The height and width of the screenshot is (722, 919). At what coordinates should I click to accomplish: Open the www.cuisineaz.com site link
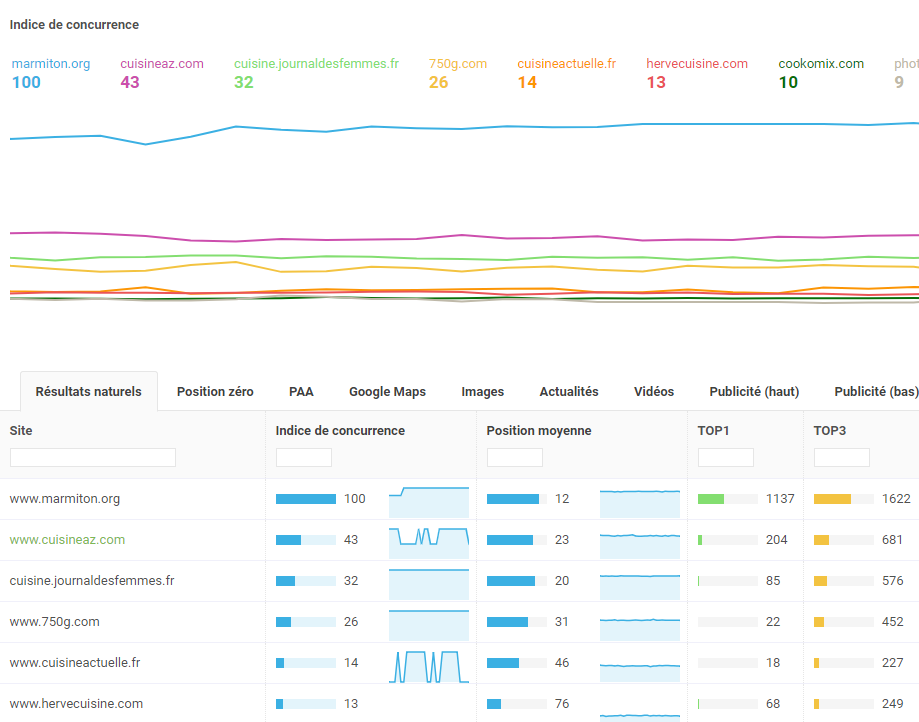67,540
